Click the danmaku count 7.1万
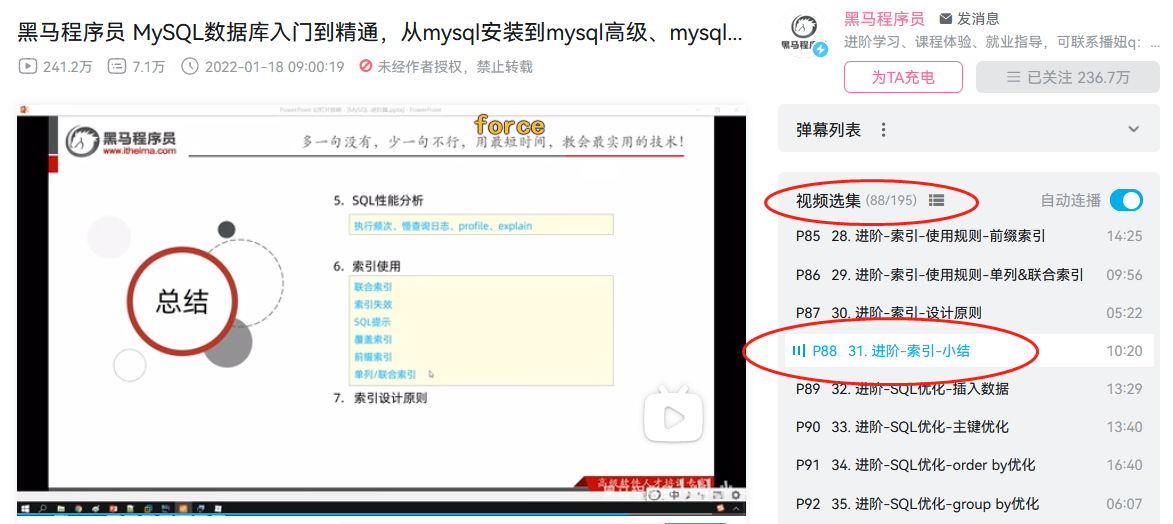Screen dimensions: 1173x524 point(137,67)
